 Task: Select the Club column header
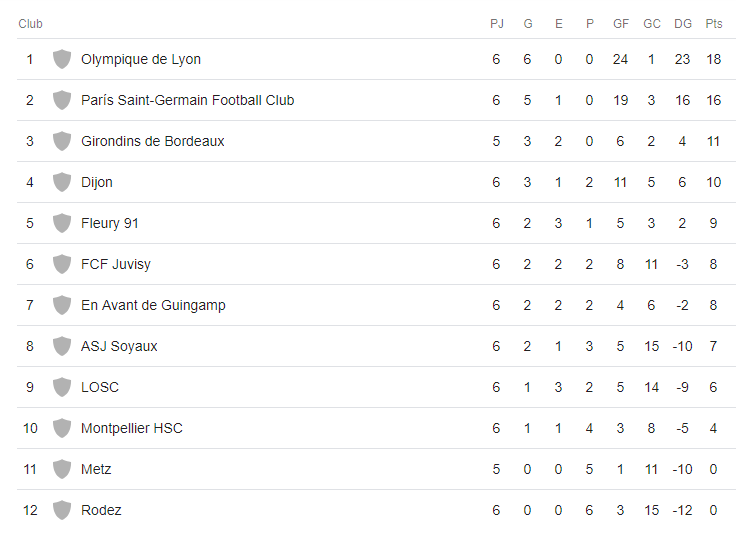[x=31, y=23]
